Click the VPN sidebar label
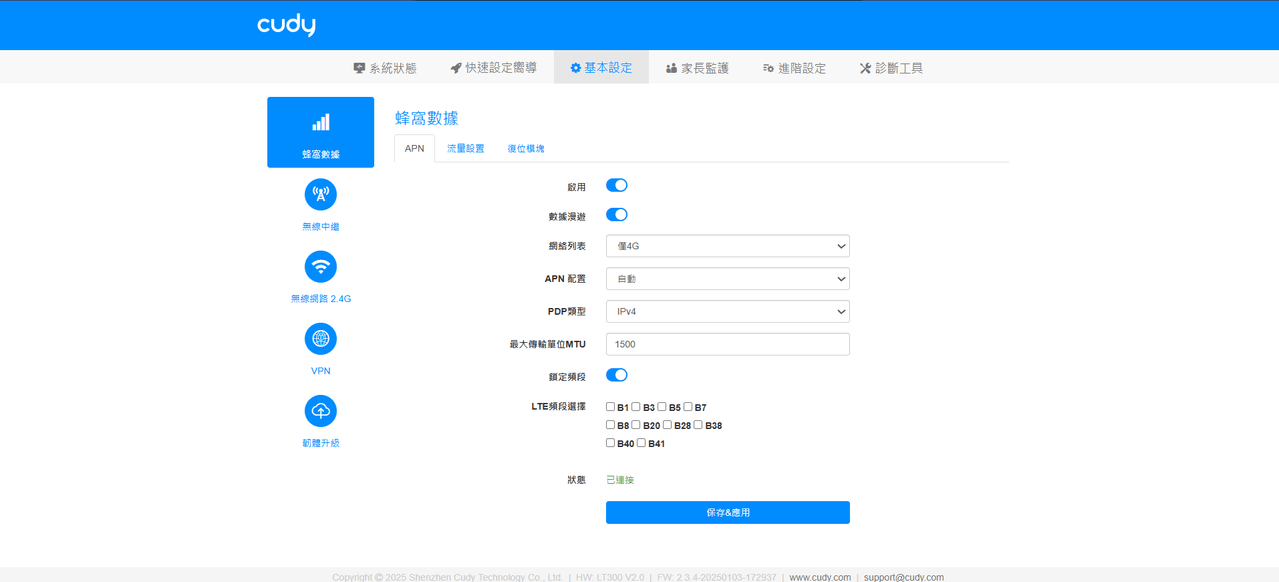The width and height of the screenshot is (1279, 582). click(x=321, y=371)
